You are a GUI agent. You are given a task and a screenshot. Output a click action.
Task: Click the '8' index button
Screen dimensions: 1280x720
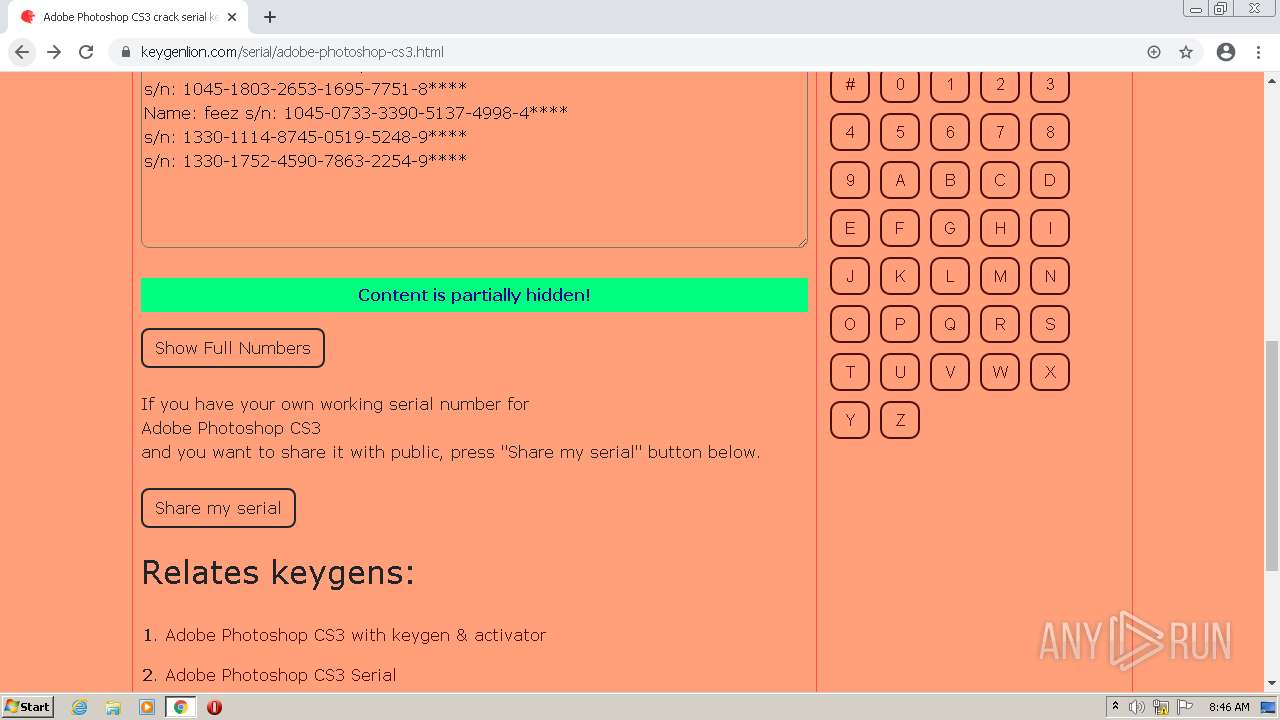pos(1050,132)
